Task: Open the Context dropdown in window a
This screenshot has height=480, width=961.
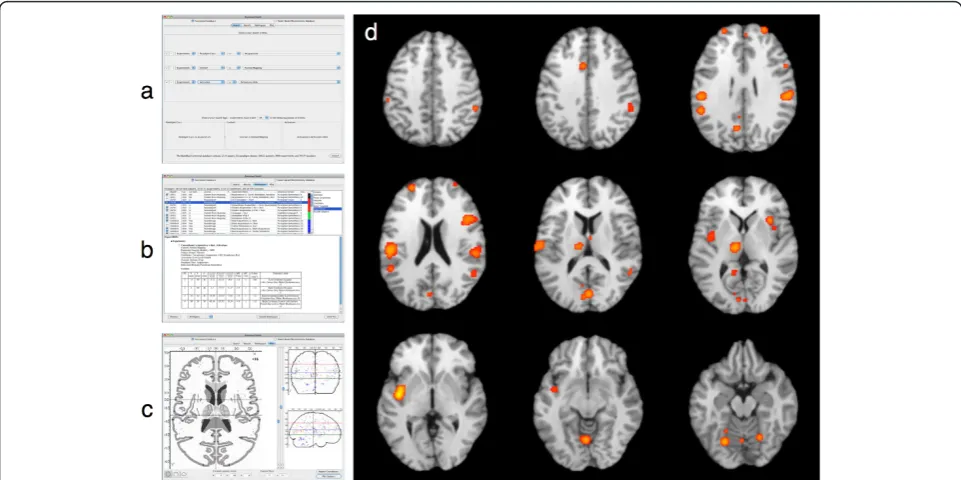Action: click(x=211, y=67)
